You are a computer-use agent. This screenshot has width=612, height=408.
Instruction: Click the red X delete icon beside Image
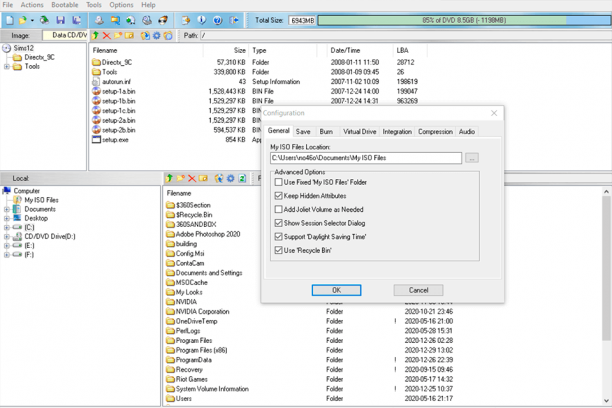[x=107, y=36]
